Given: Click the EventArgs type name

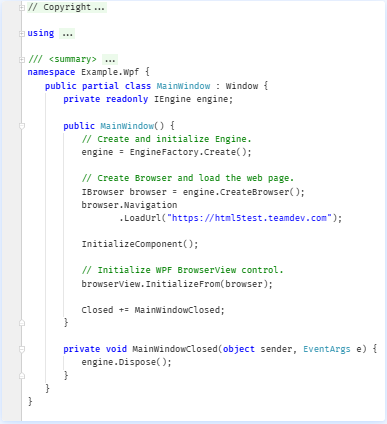Looking at the screenshot, I should point(327,349).
